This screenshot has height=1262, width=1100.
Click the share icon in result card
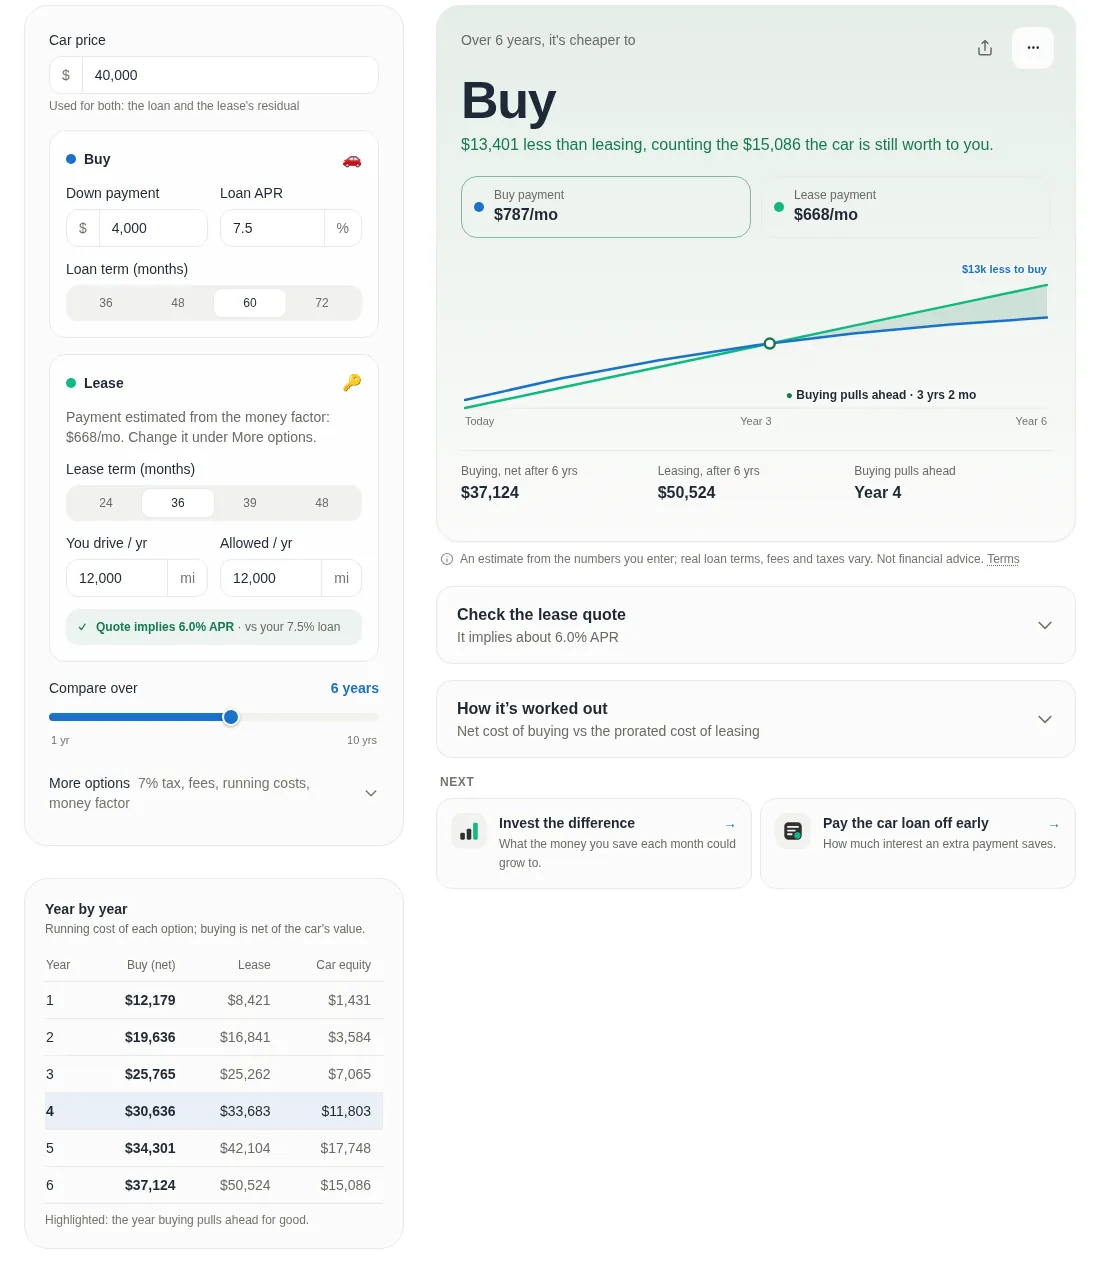[x=985, y=48]
